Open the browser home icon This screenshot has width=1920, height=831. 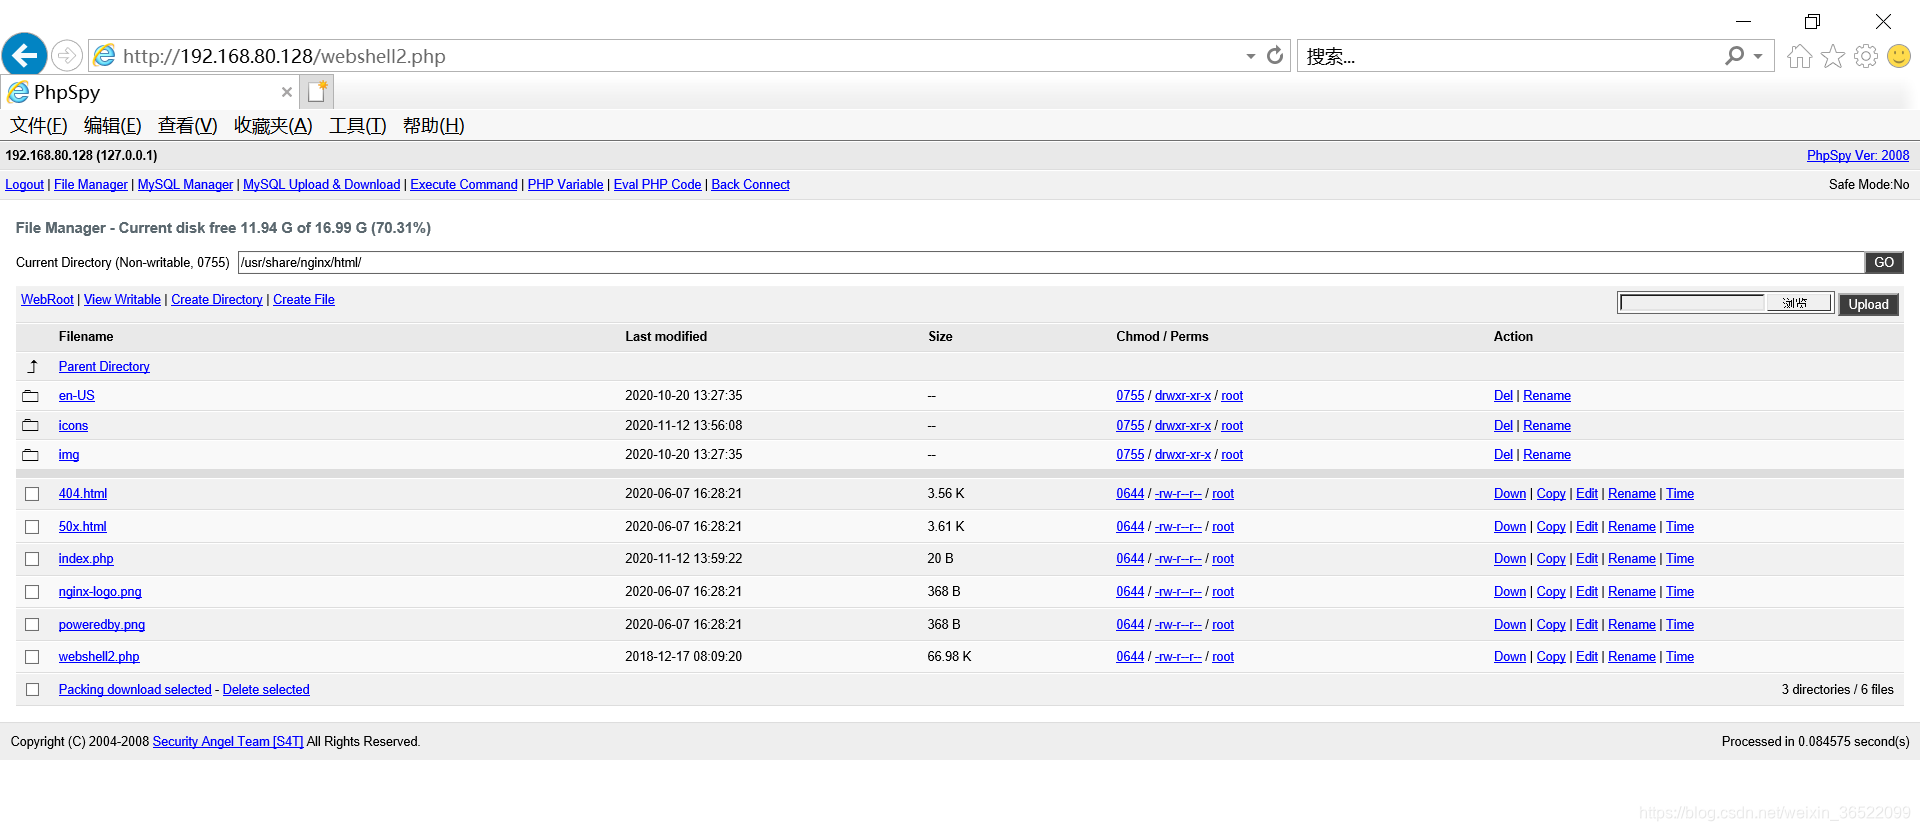click(1800, 56)
